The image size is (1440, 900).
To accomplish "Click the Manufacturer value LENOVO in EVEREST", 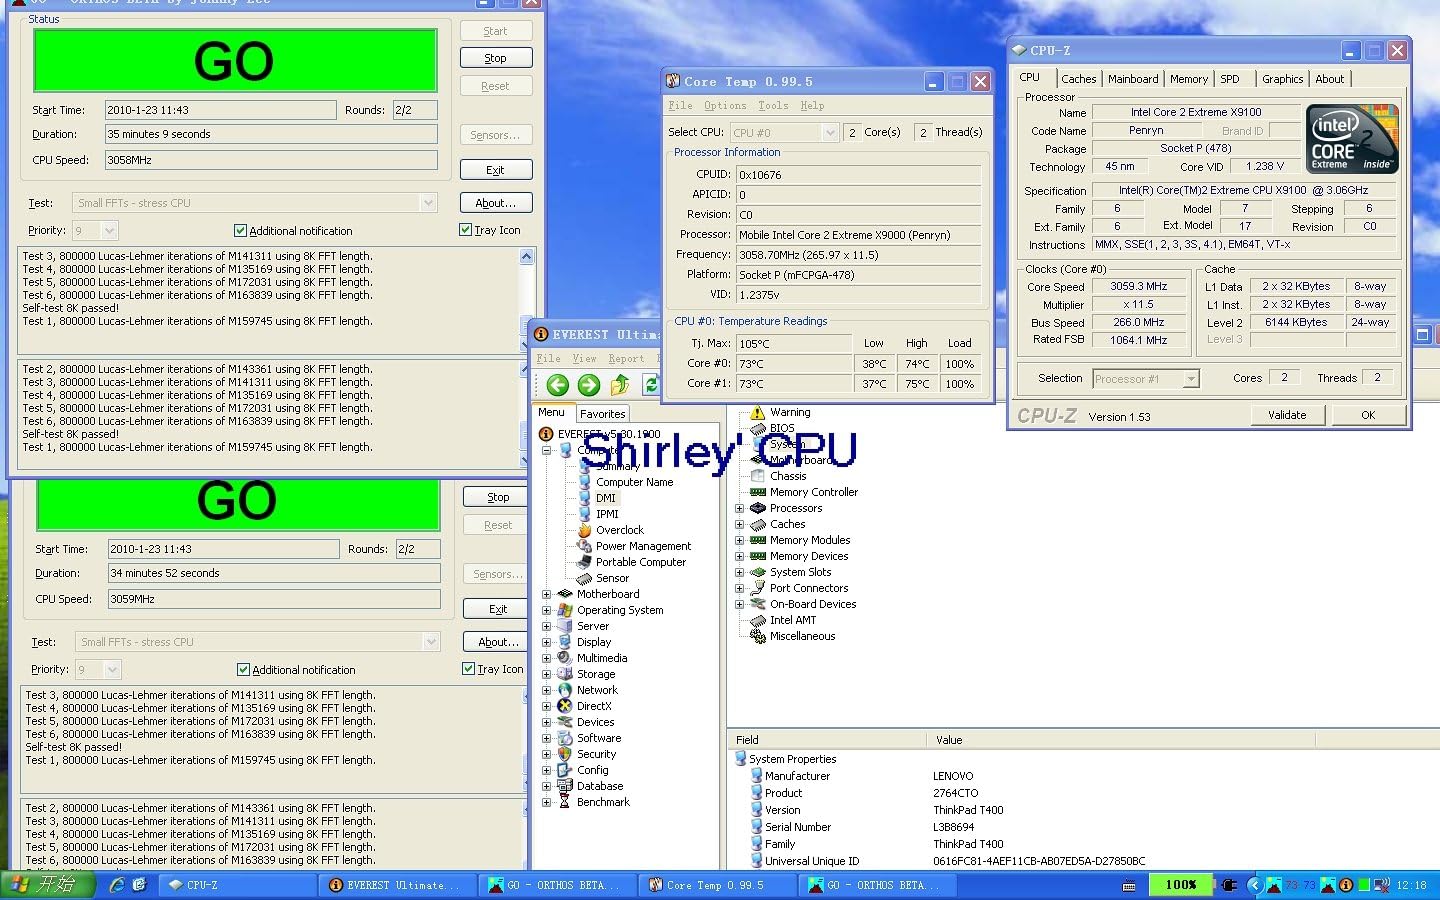I will pos(953,776).
